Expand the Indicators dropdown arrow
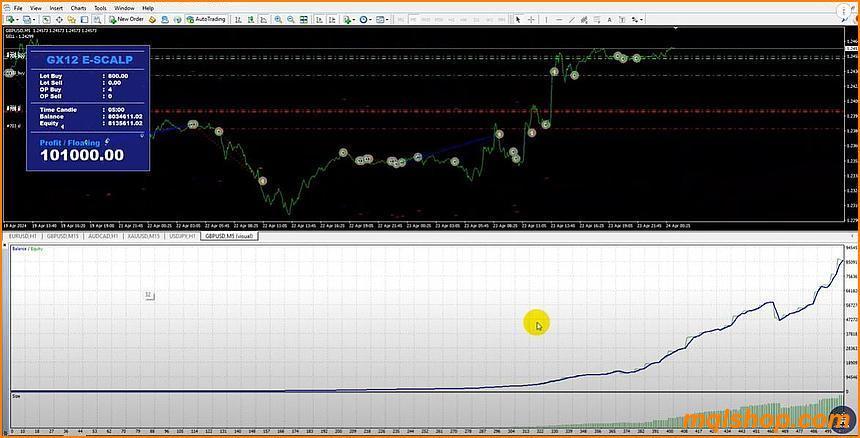 point(354,20)
